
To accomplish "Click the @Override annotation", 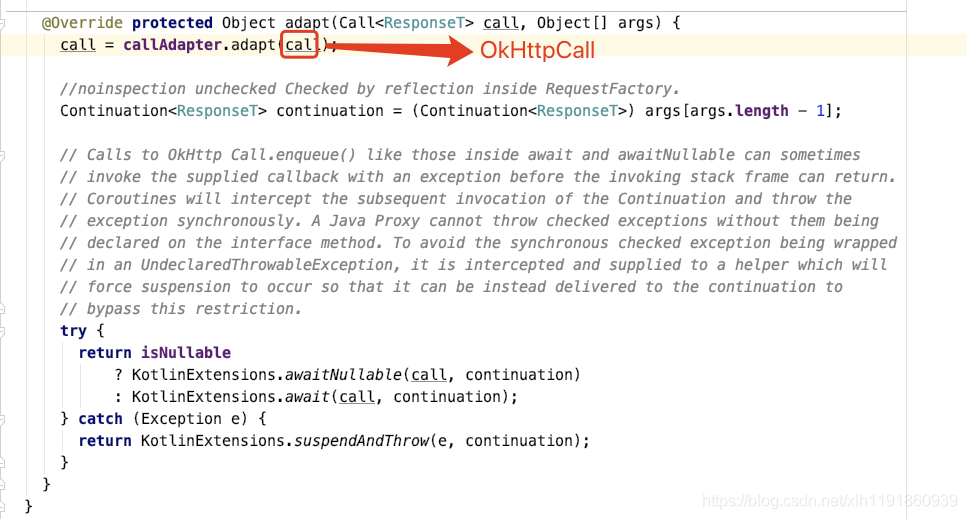I will [82, 23].
